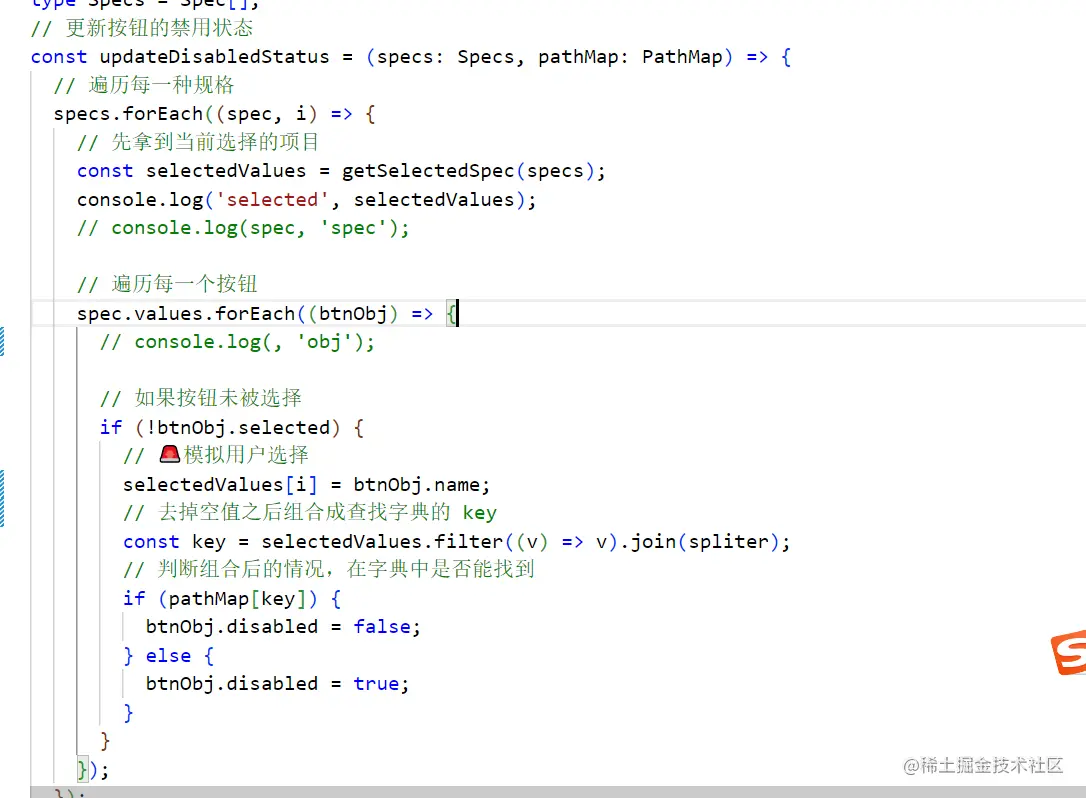
Task: Click the 'true' value
Action: click(376, 684)
